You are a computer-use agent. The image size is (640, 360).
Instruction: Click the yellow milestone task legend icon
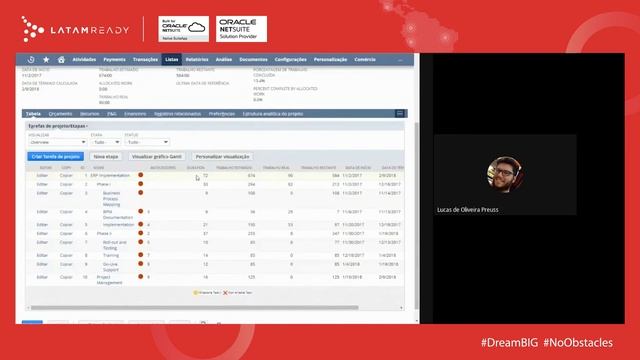tap(196, 293)
